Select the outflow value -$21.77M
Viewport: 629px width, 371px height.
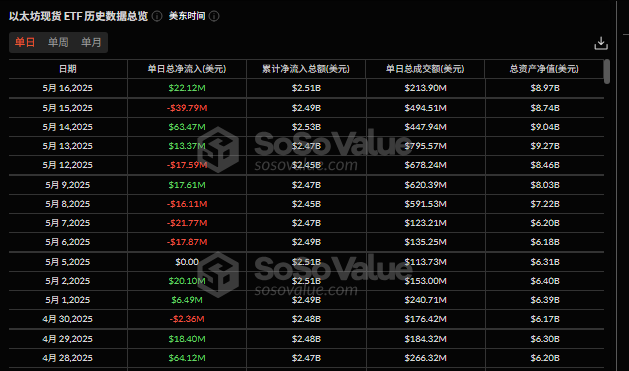coord(187,223)
